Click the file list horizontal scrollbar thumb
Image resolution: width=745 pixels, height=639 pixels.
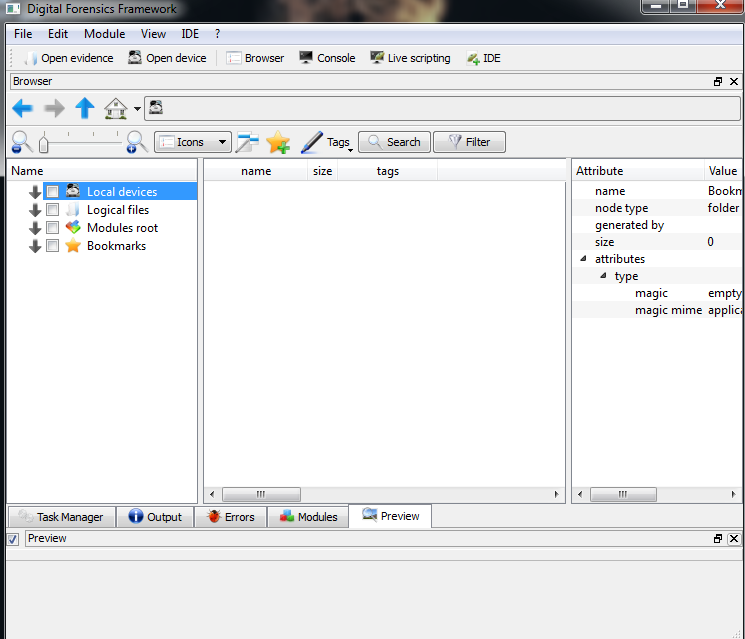pyautogui.click(x=261, y=495)
